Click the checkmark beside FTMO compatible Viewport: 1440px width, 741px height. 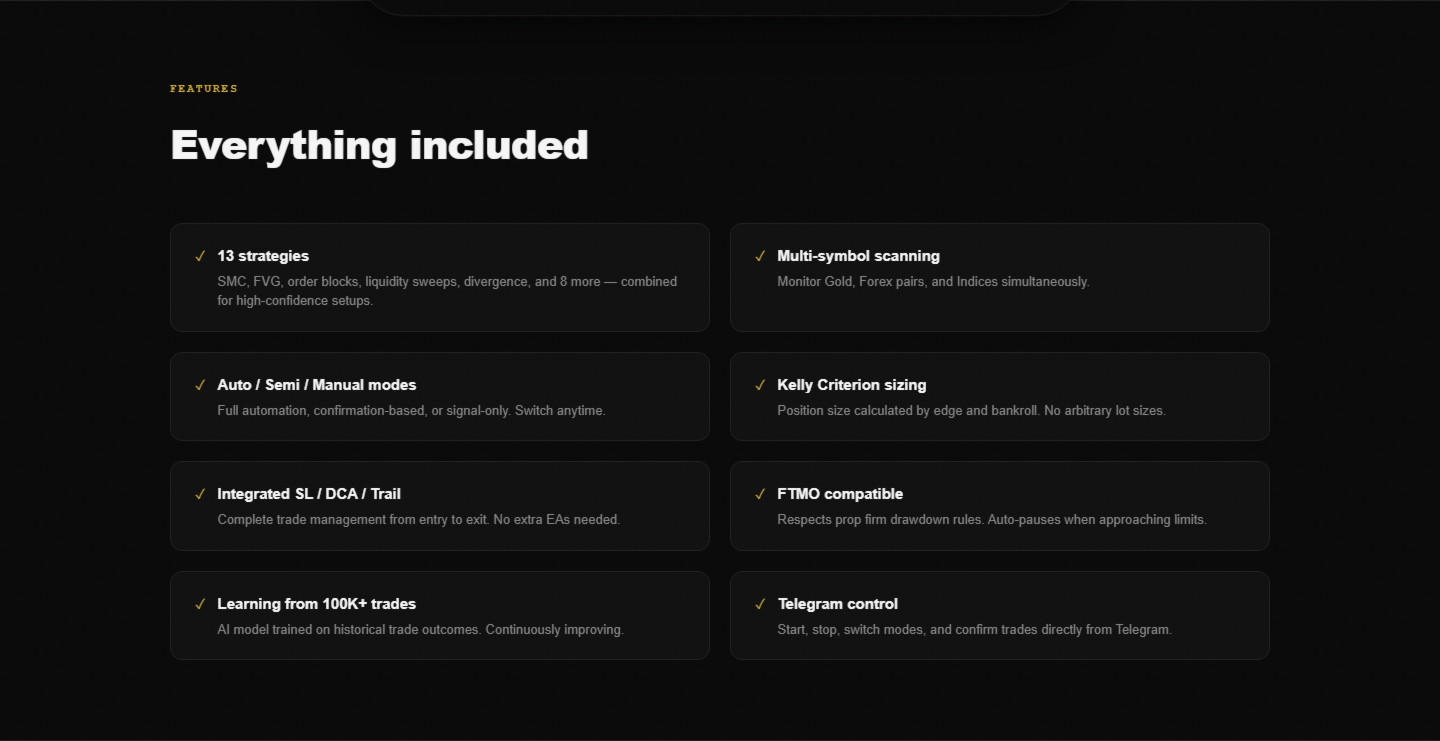(760, 494)
